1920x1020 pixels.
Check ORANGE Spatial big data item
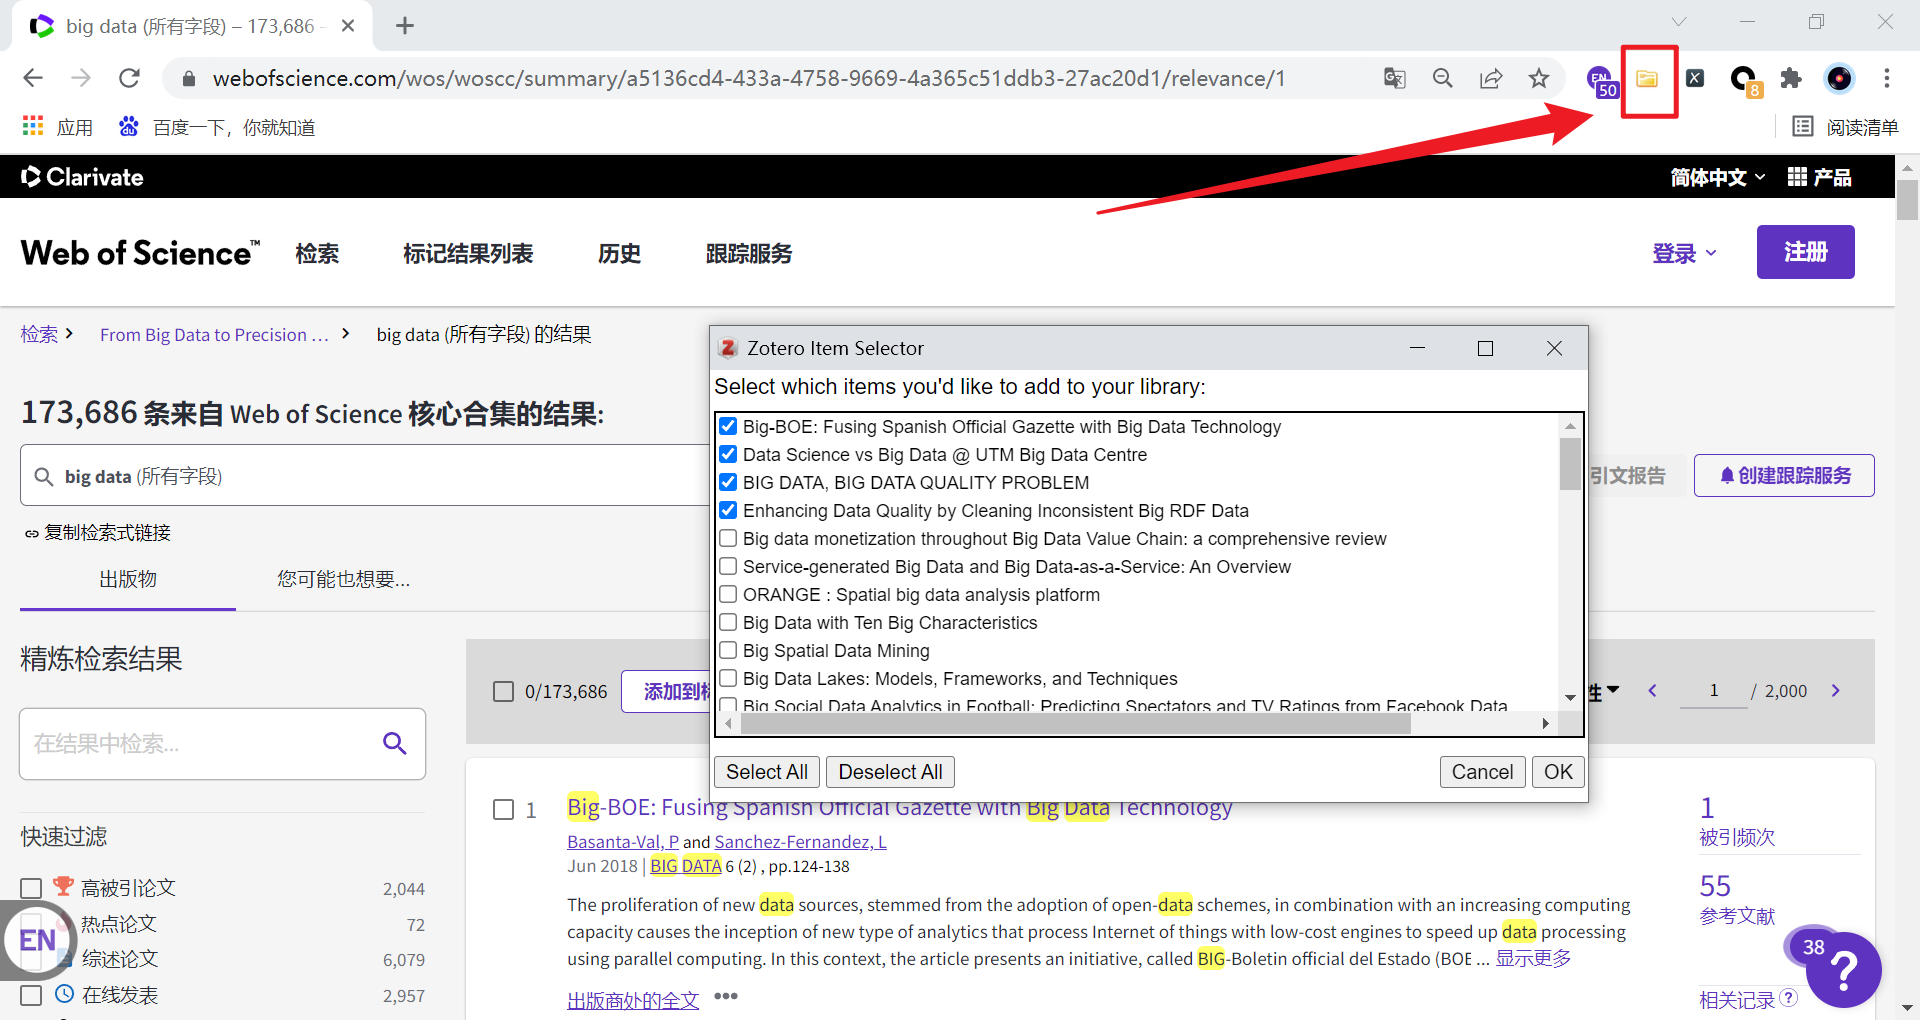point(729,595)
